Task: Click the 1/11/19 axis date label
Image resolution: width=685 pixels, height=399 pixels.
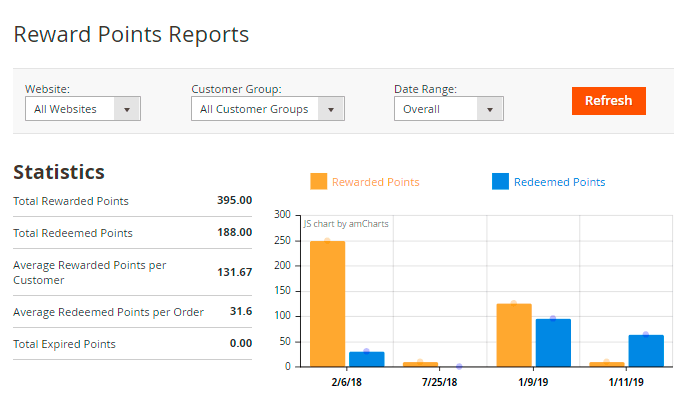Action: (x=626, y=382)
